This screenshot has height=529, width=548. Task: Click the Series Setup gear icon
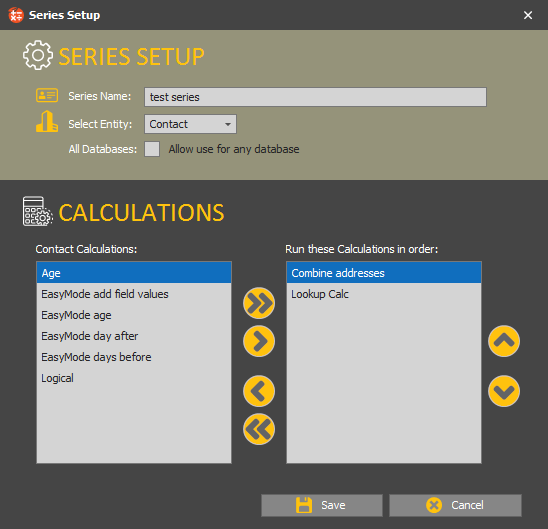tap(38, 55)
